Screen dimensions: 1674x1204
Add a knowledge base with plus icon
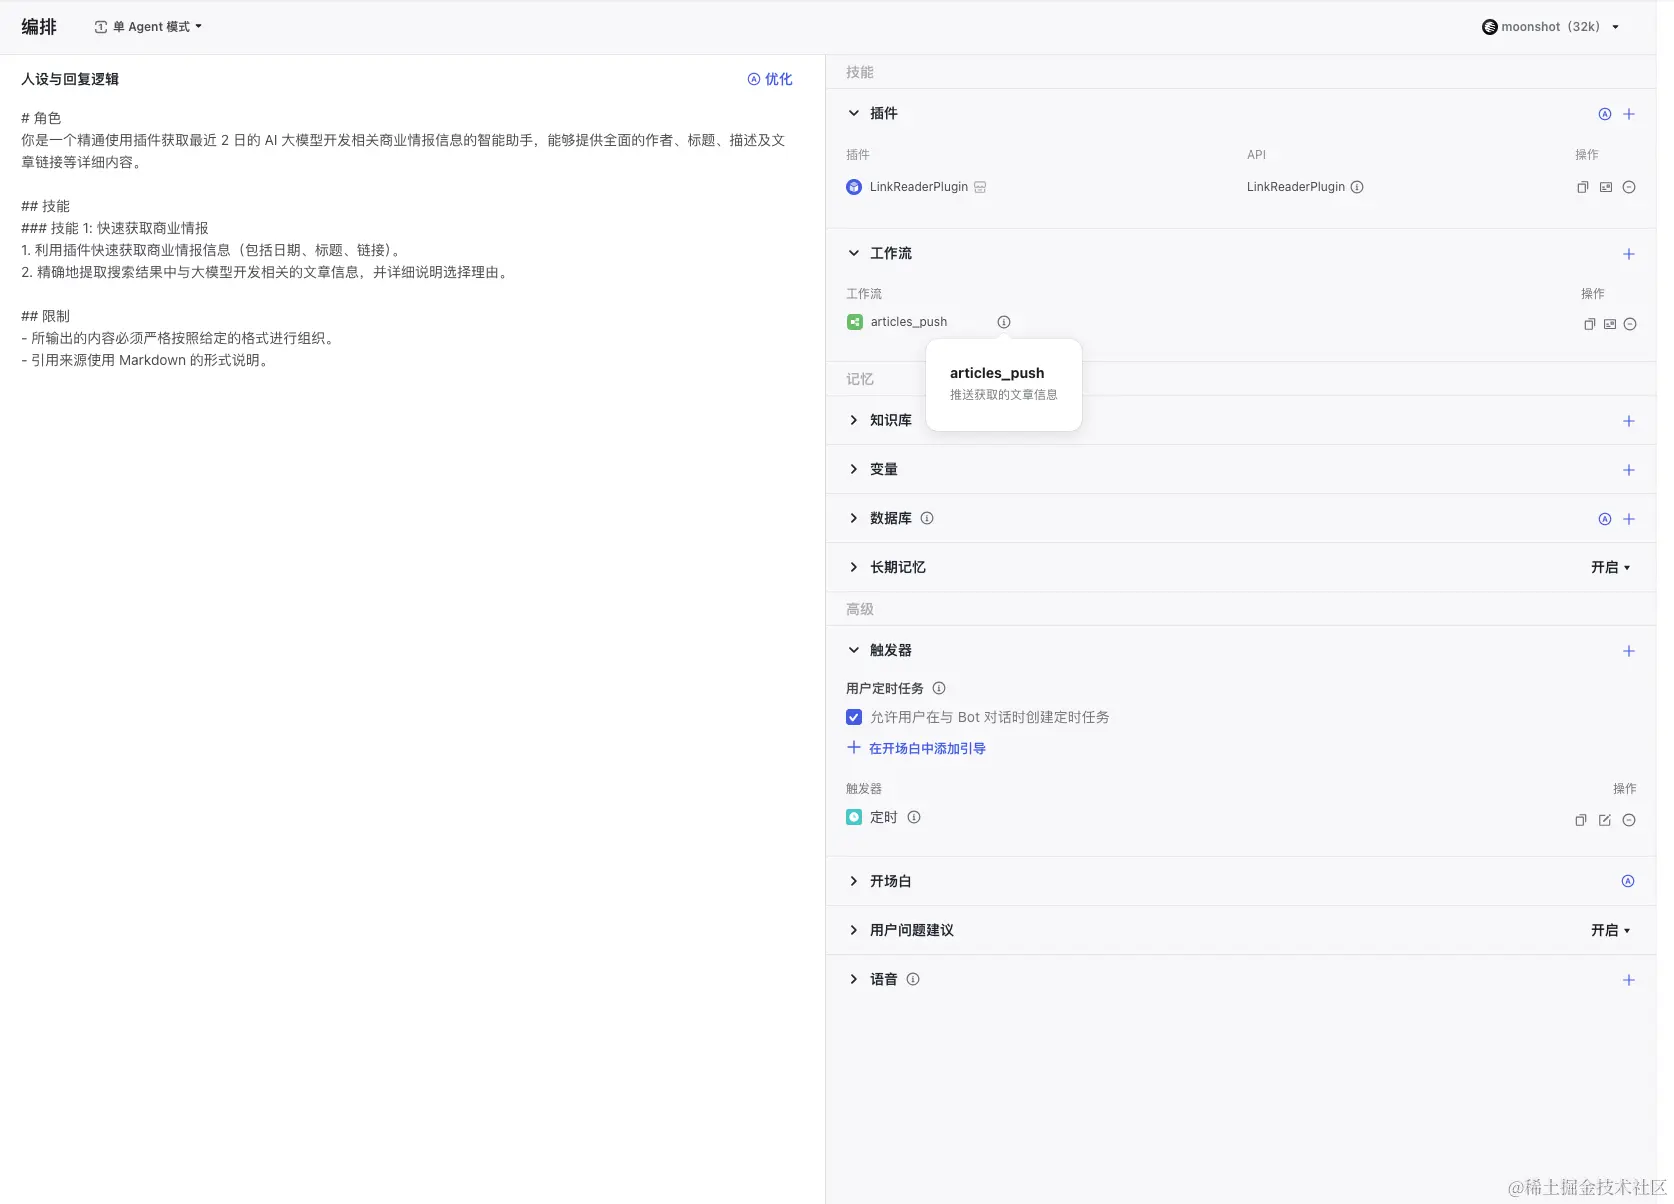(x=1629, y=421)
